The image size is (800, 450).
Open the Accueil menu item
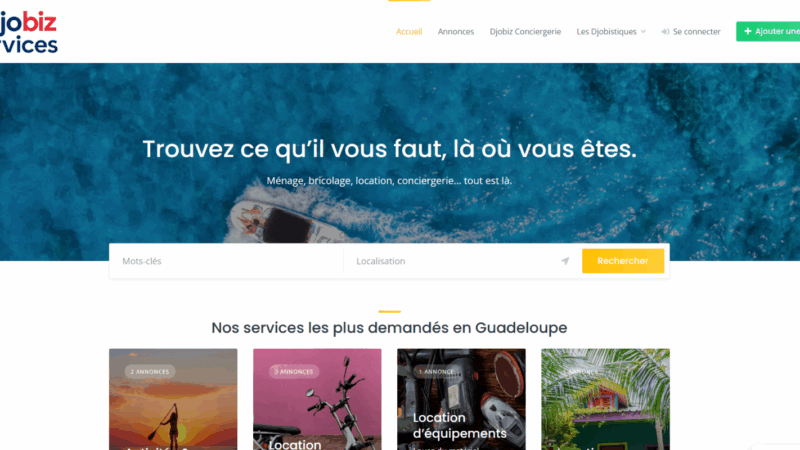[409, 32]
